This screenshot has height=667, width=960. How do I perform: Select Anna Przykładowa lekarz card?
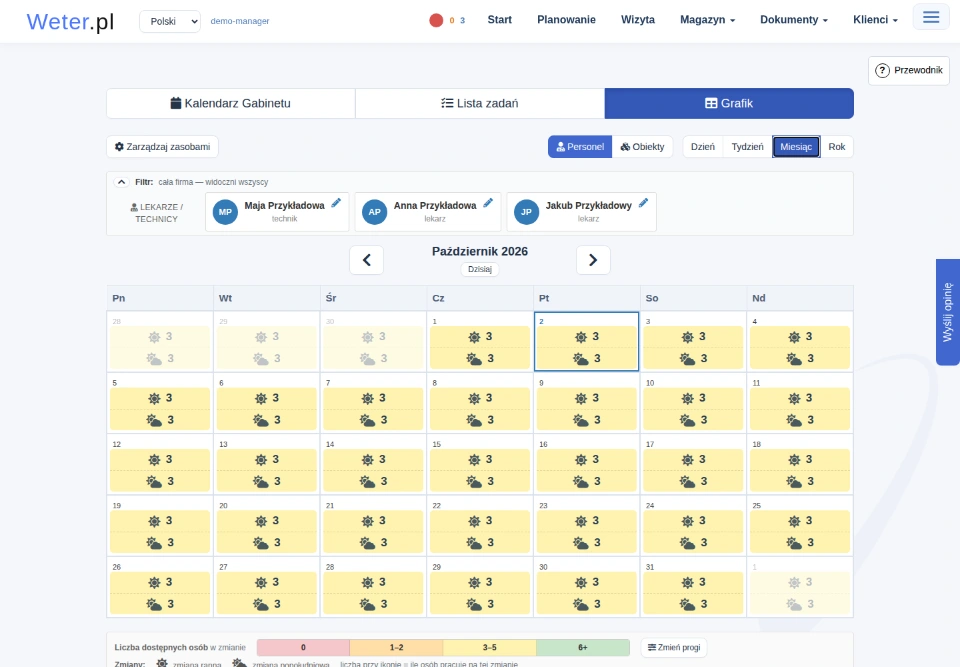[428, 212]
